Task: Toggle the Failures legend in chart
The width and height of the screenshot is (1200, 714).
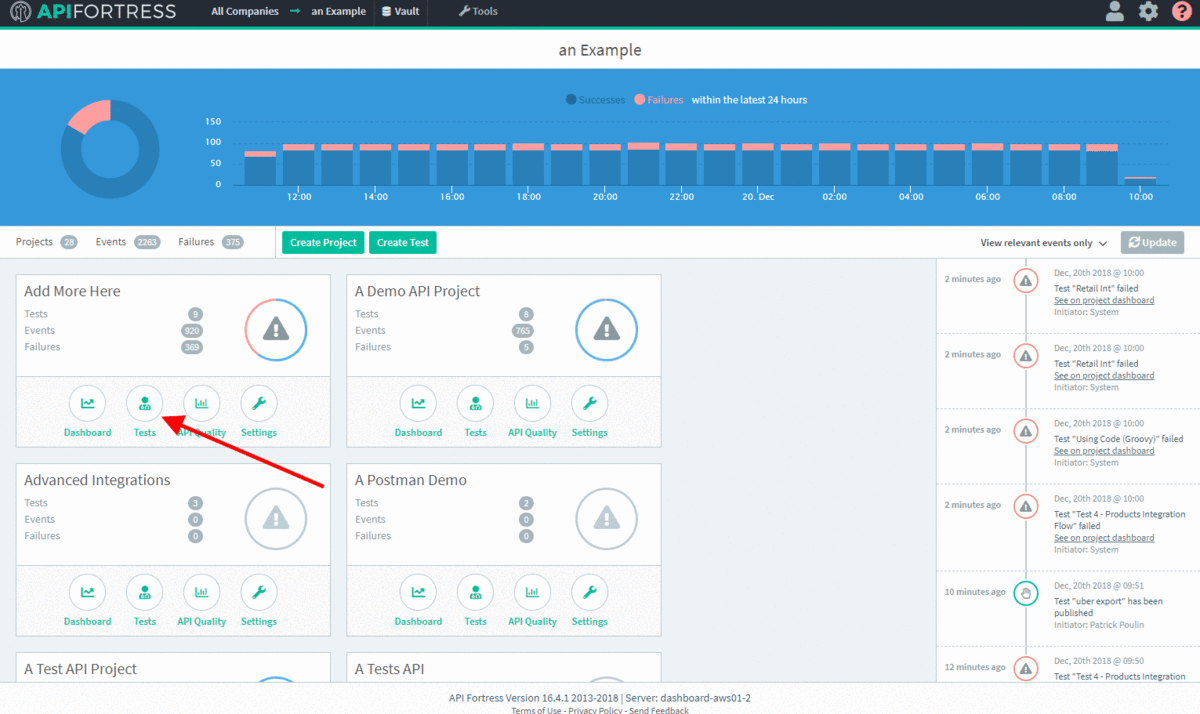Action: coord(659,100)
